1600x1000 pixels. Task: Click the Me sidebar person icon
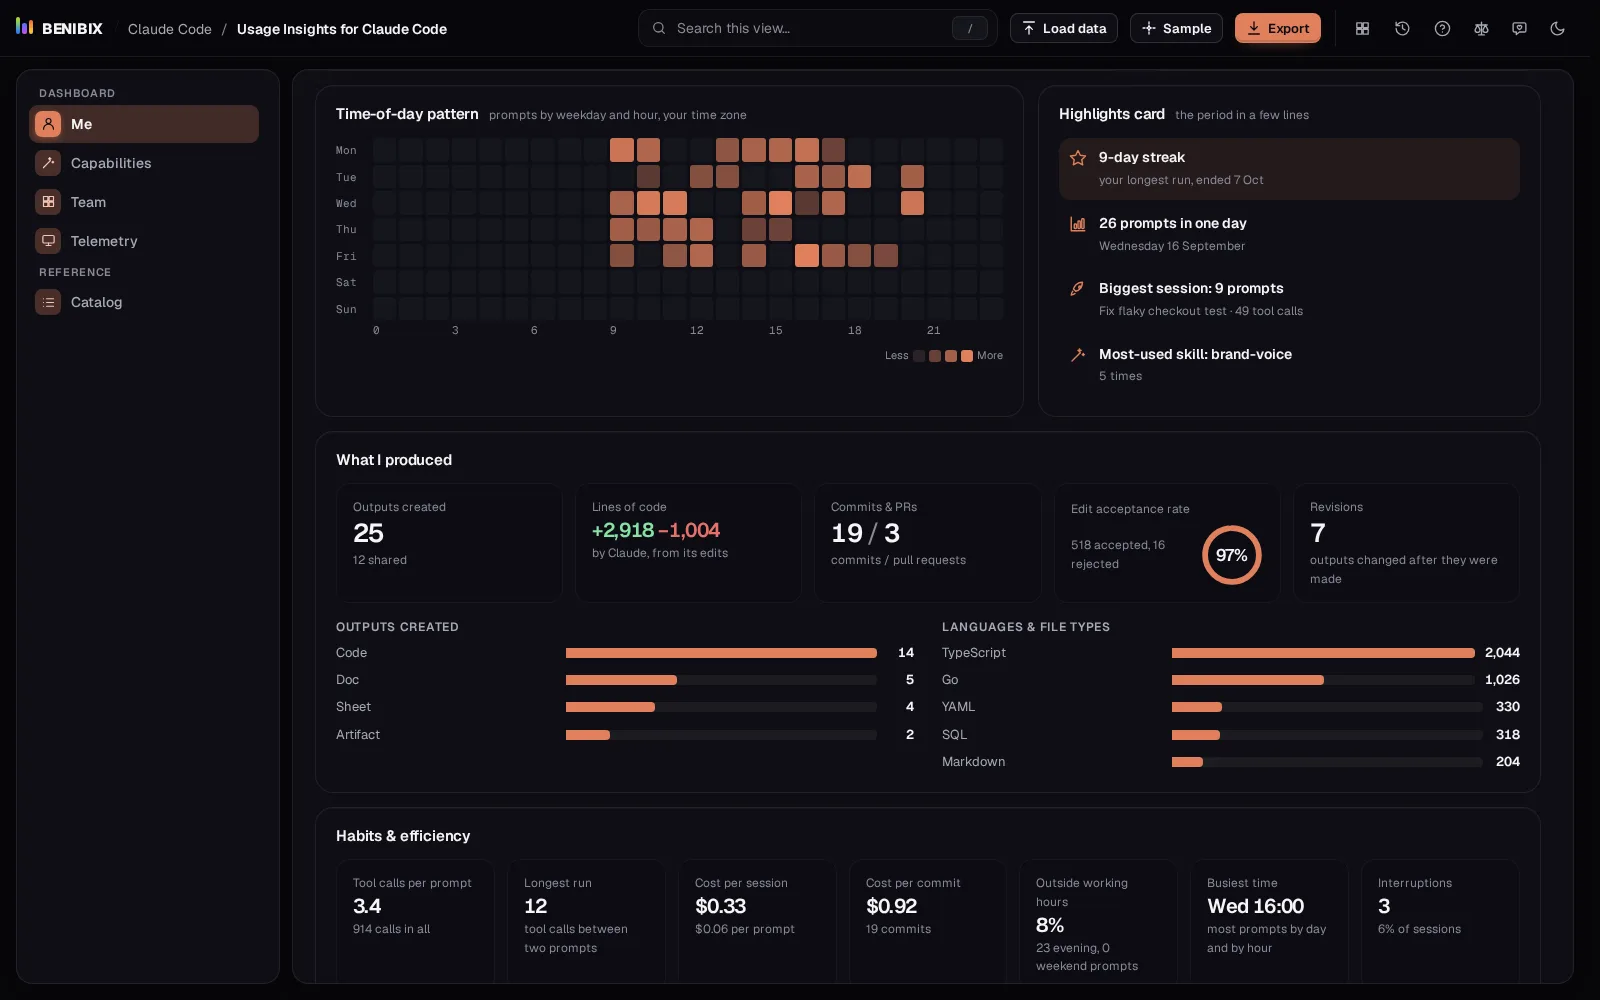(48, 124)
